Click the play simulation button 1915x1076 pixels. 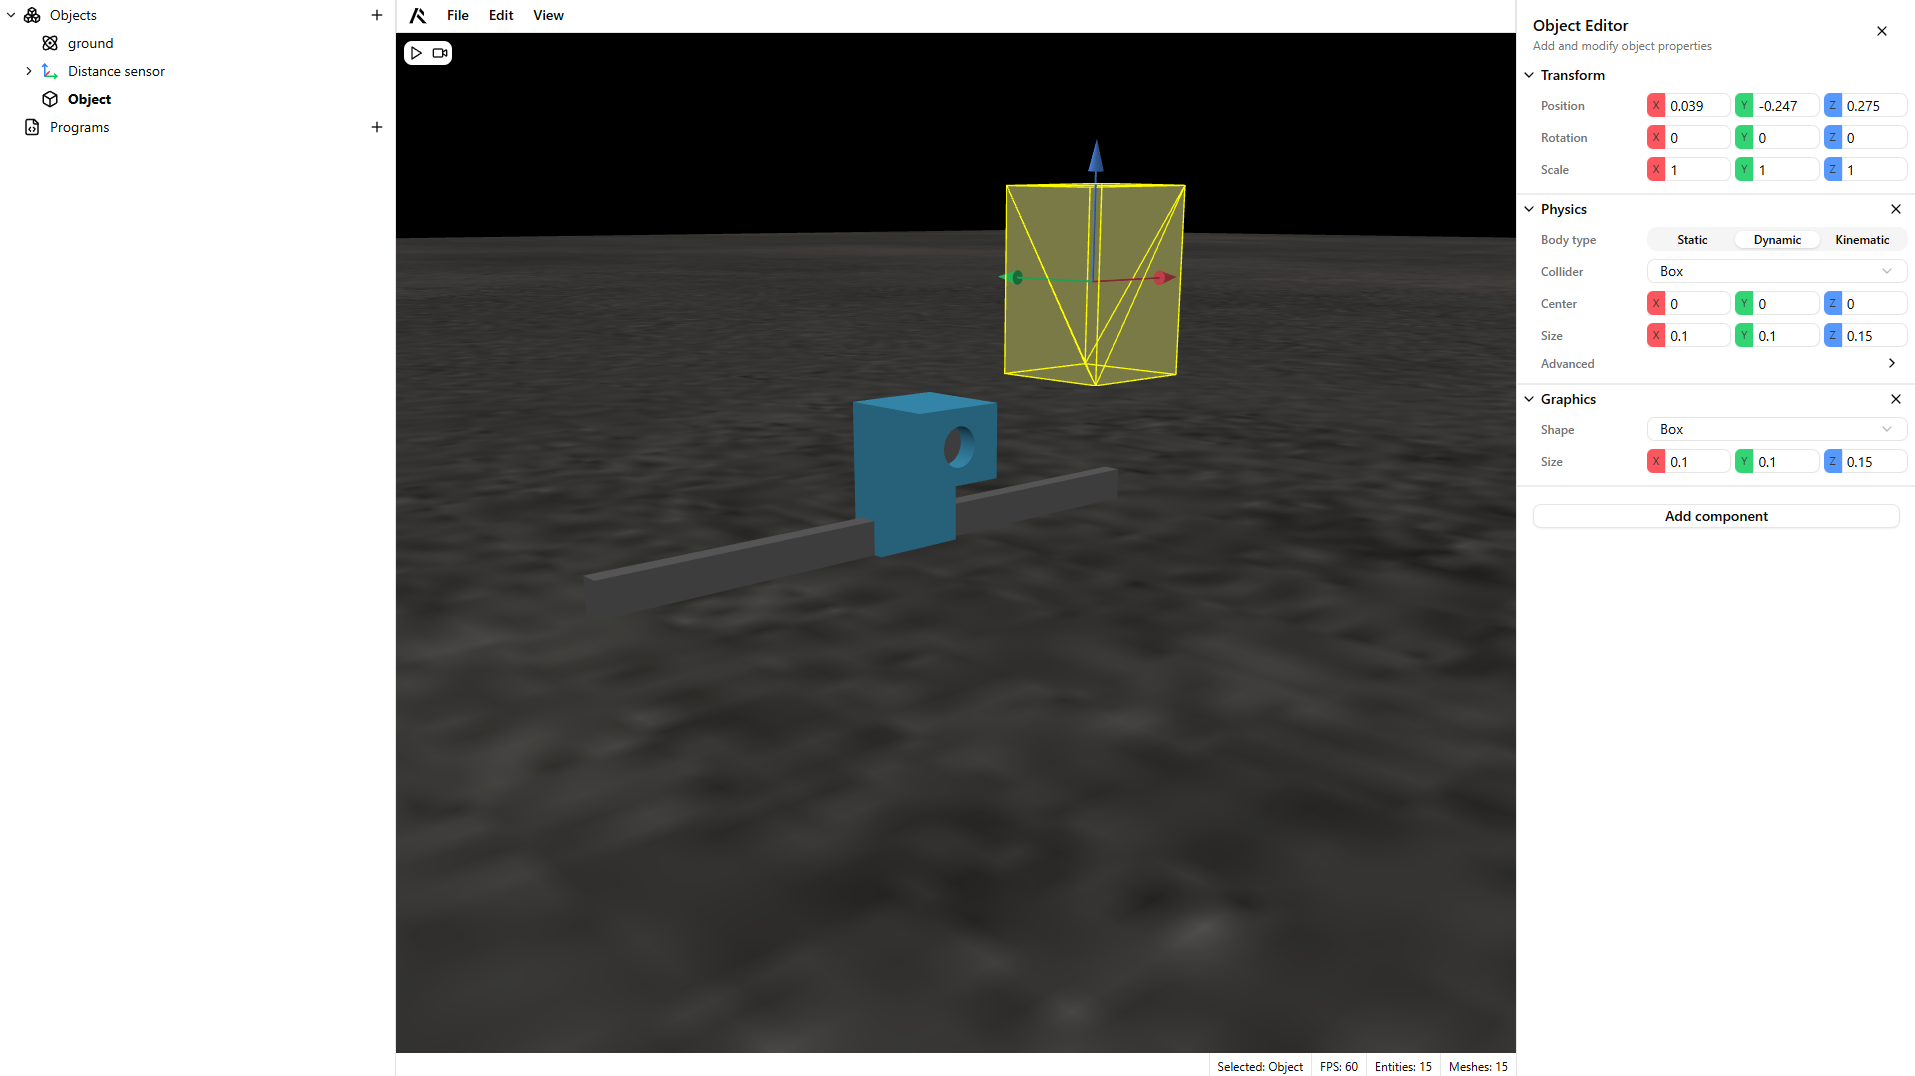pyautogui.click(x=417, y=53)
